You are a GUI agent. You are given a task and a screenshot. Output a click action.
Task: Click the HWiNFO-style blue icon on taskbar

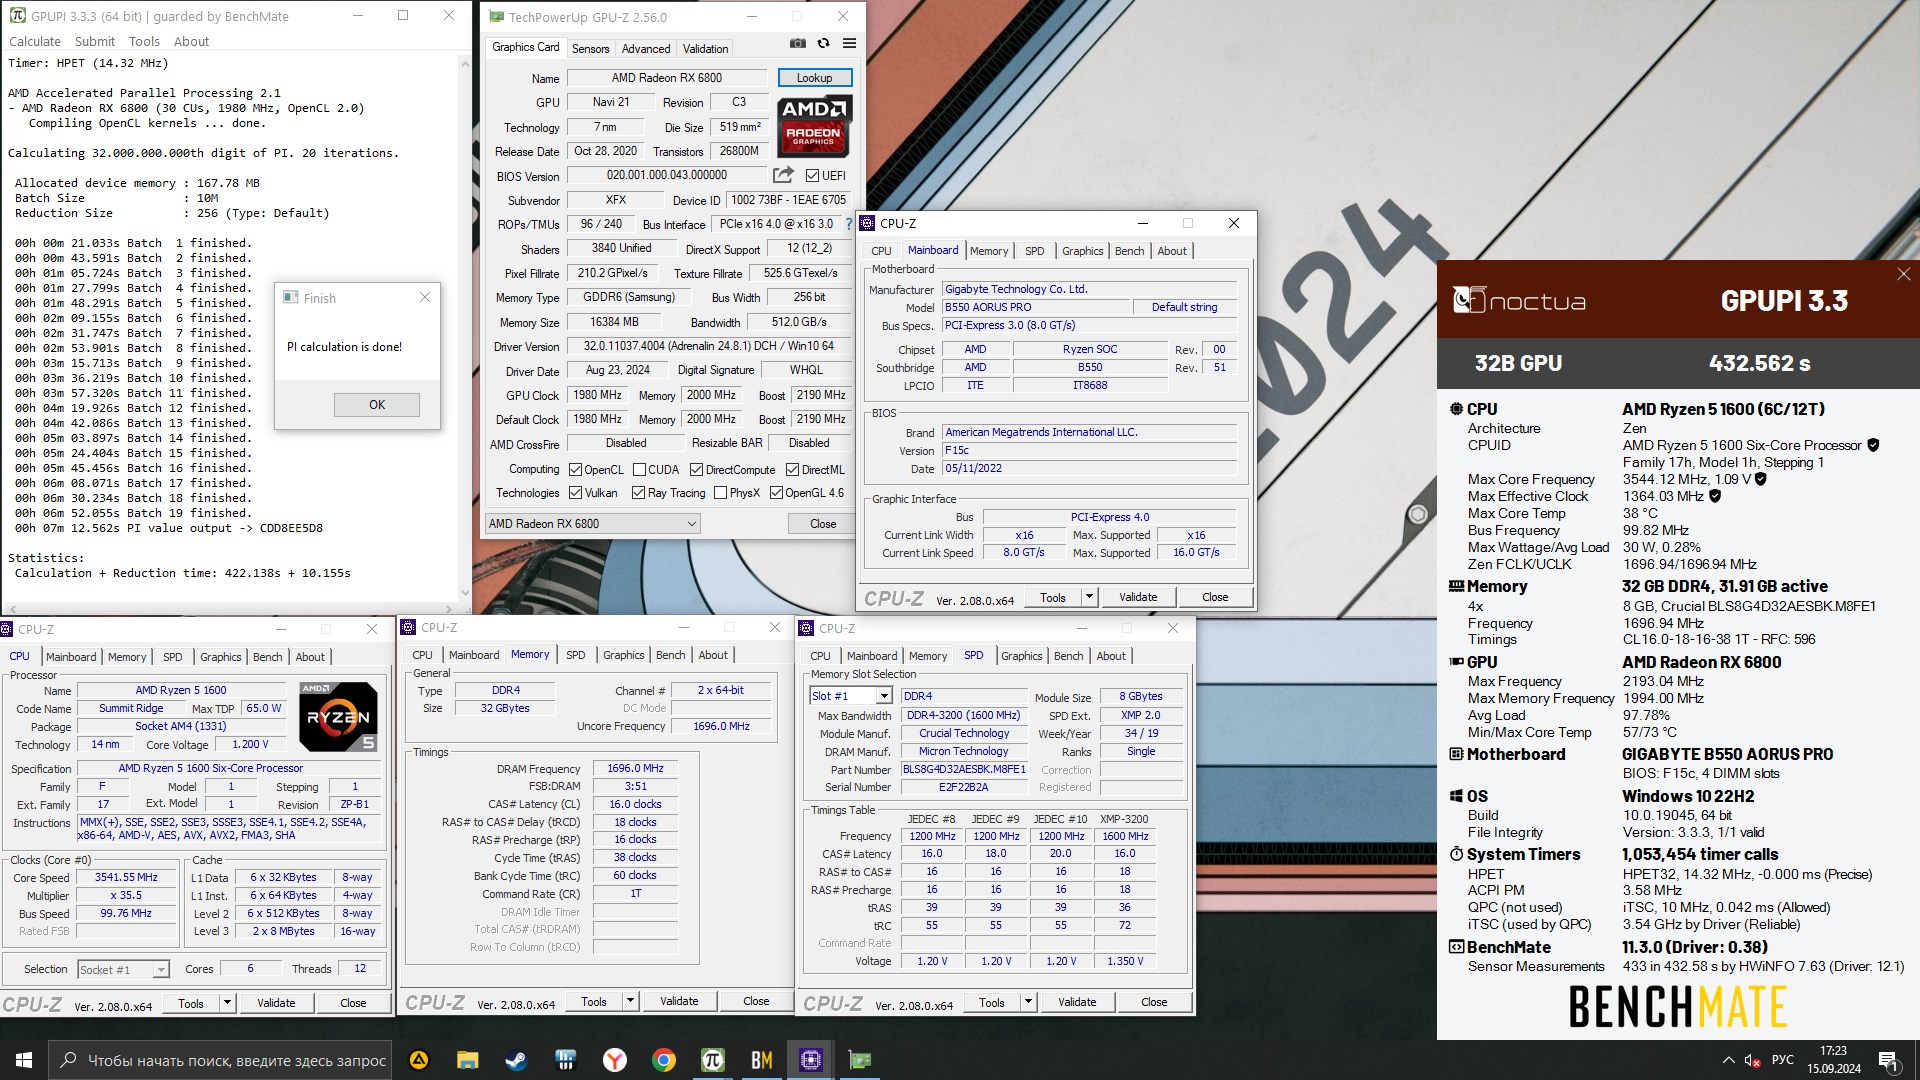pyautogui.click(x=565, y=1060)
